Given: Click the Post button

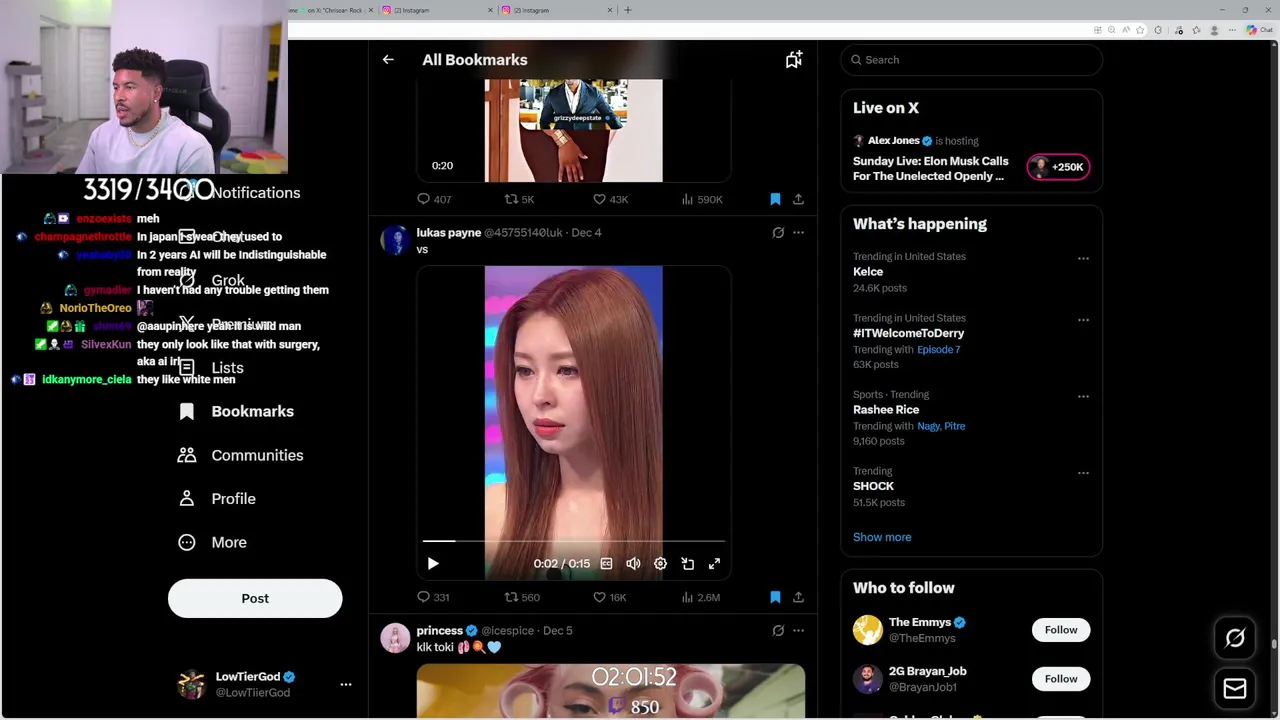Looking at the screenshot, I should pyautogui.click(x=255, y=598).
